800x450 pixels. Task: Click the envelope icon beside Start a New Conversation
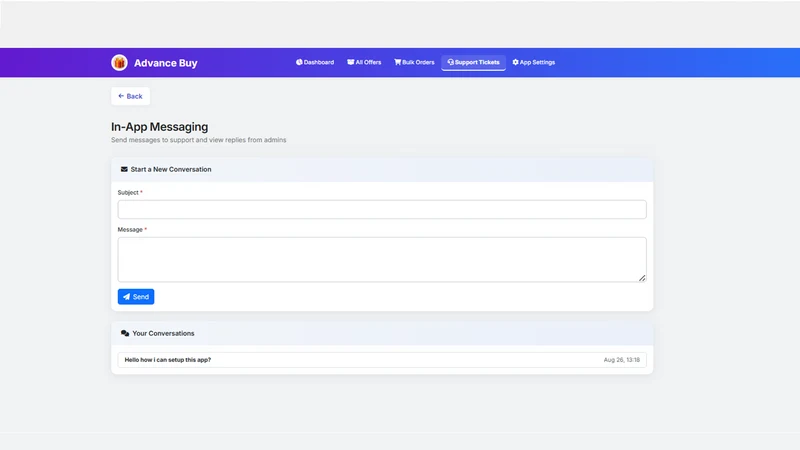(x=124, y=169)
